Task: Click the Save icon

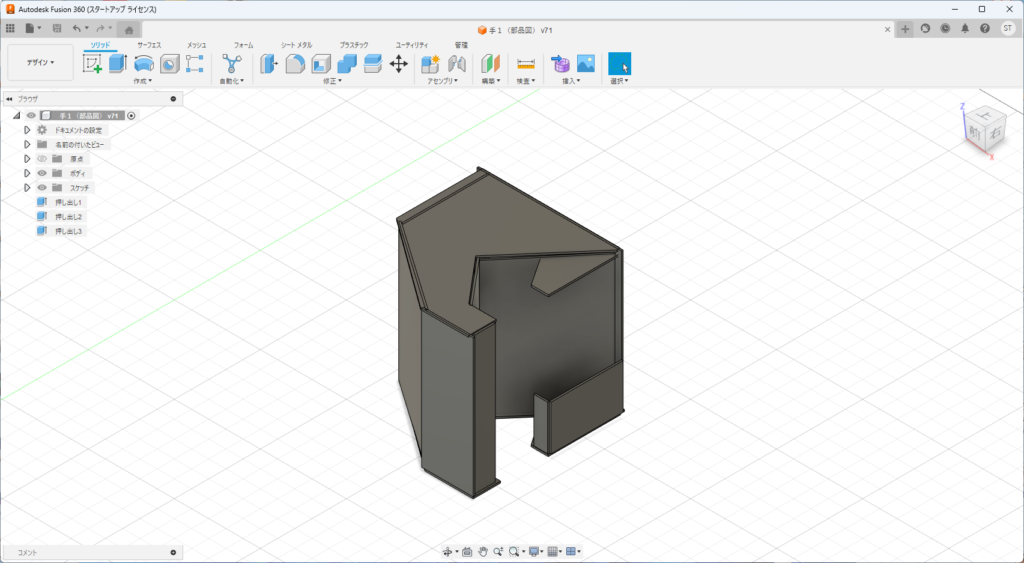Action: 57,29
